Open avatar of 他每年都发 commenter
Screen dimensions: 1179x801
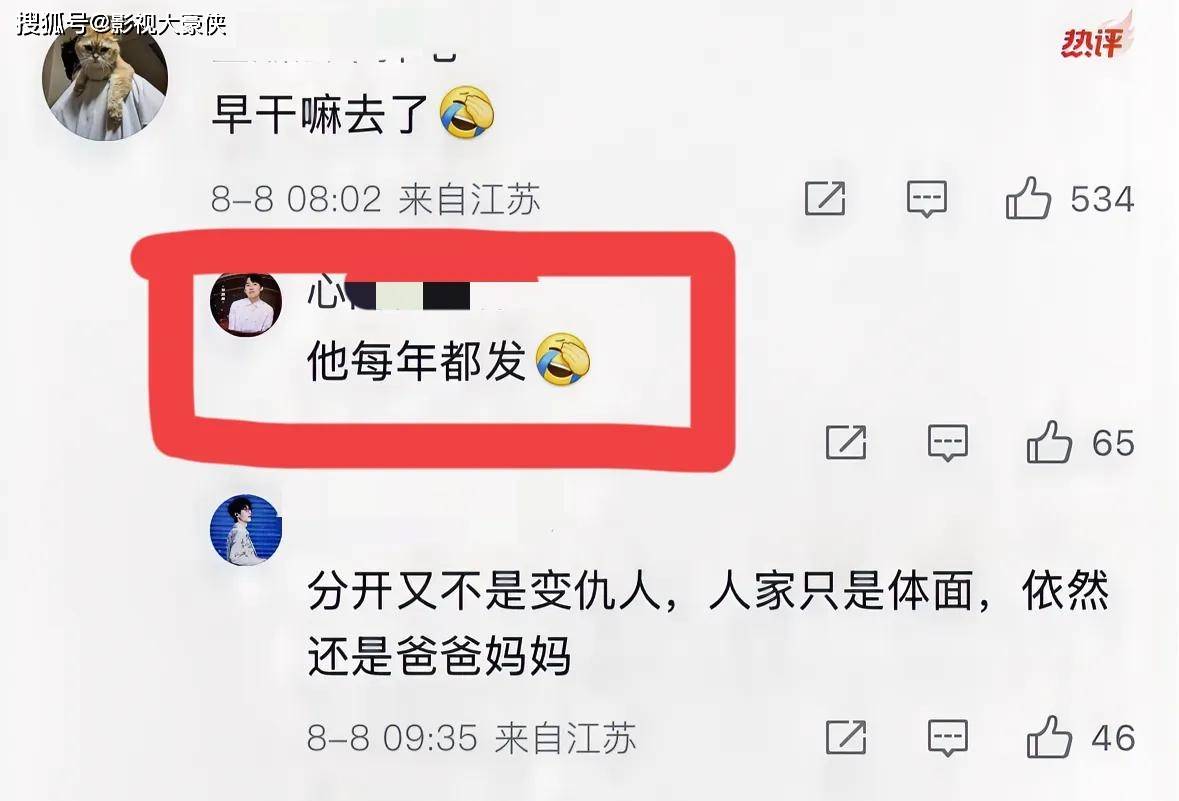pyautogui.click(x=246, y=304)
